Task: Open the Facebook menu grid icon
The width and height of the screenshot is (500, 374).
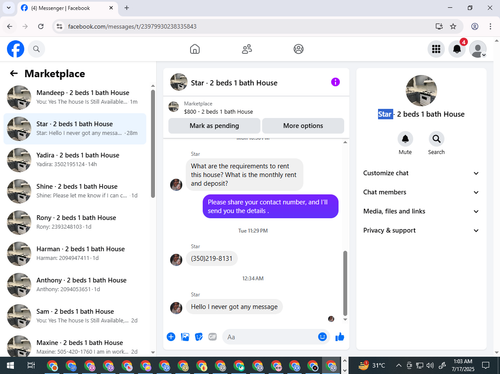Action: point(436,49)
